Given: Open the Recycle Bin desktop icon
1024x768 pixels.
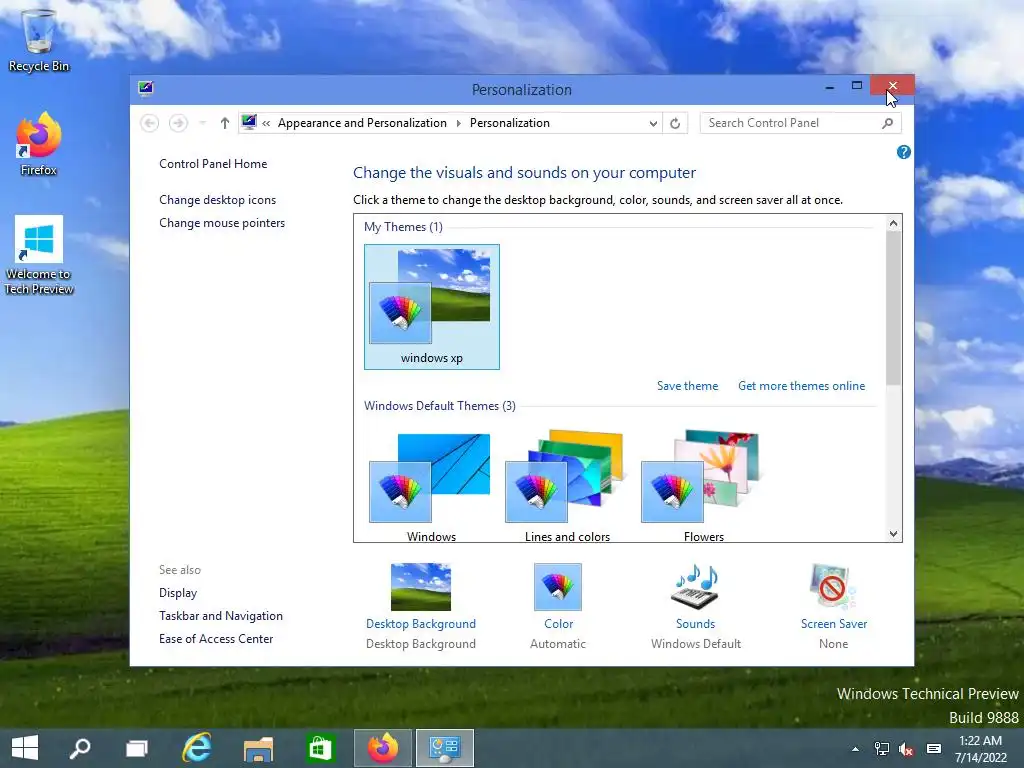Looking at the screenshot, I should (x=39, y=39).
